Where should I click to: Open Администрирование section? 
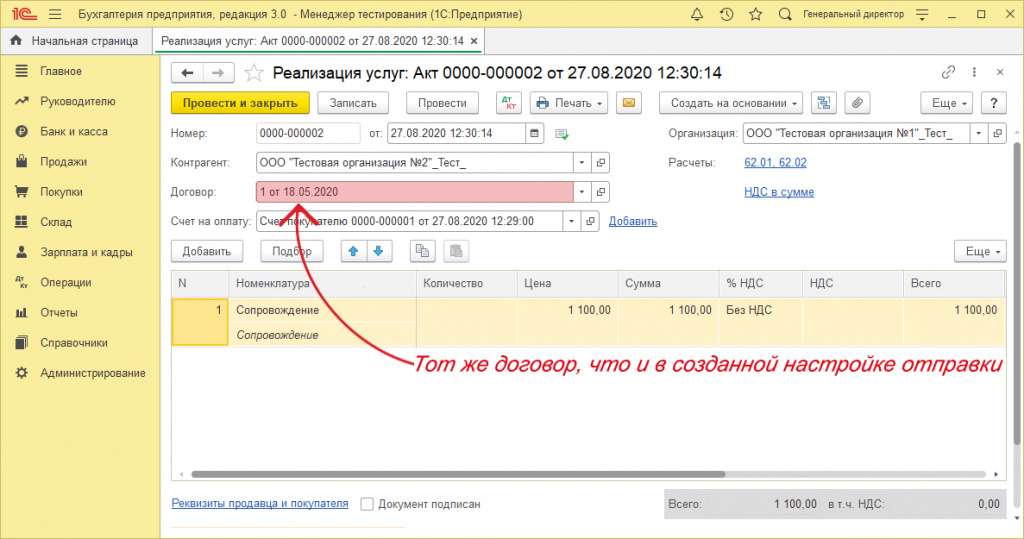tap(93, 372)
